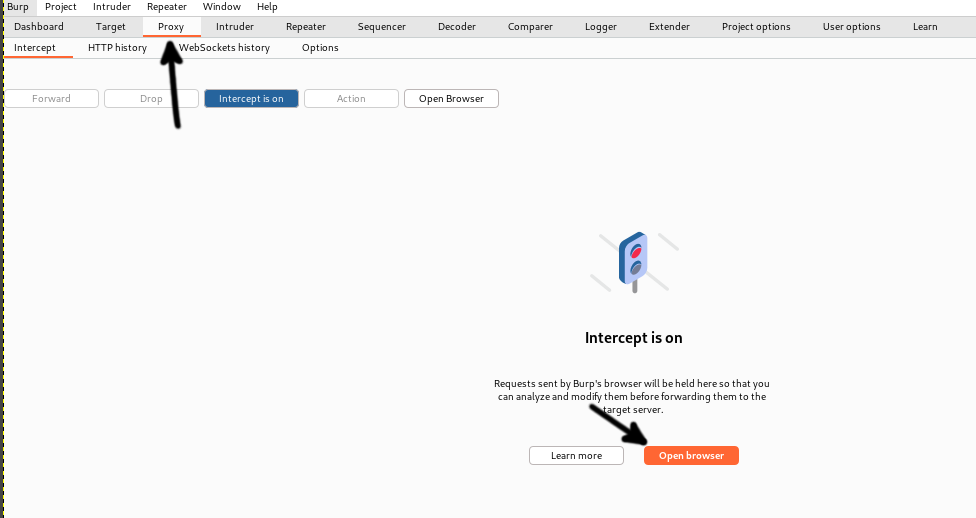Click the Learn more button

pyautogui.click(x=576, y=455)
